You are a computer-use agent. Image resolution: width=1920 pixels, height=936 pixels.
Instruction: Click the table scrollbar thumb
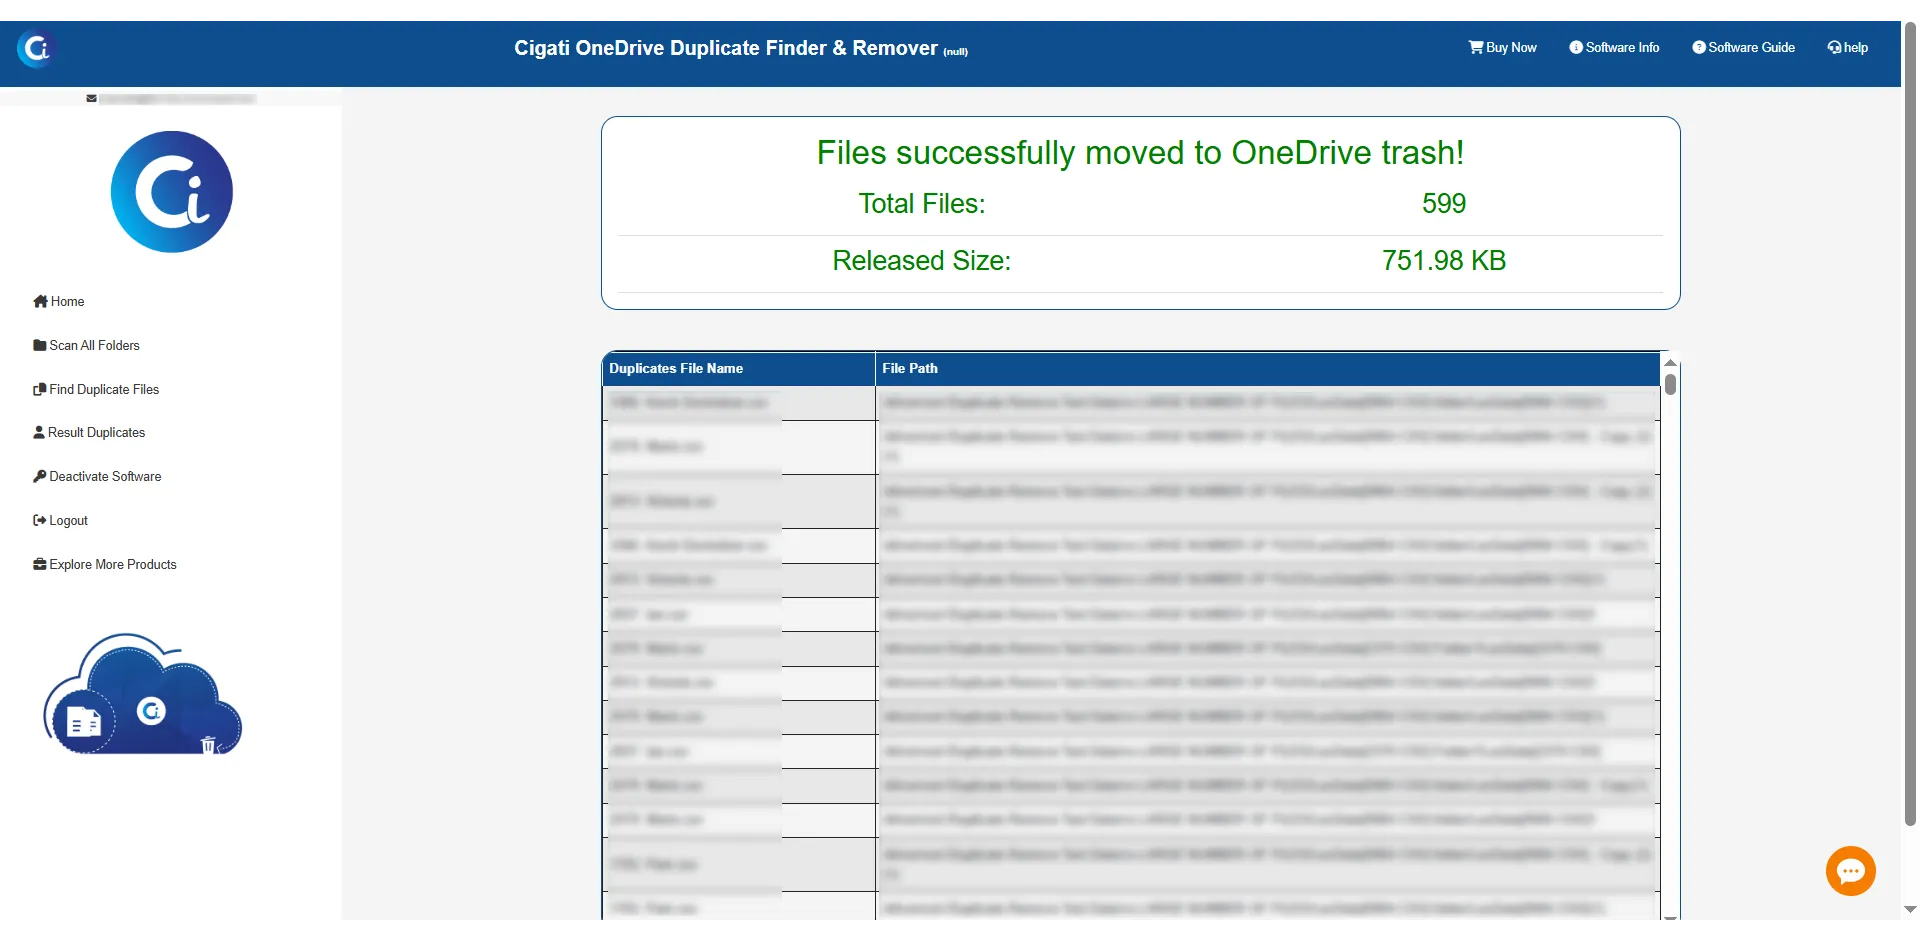tap(1670, 384)
